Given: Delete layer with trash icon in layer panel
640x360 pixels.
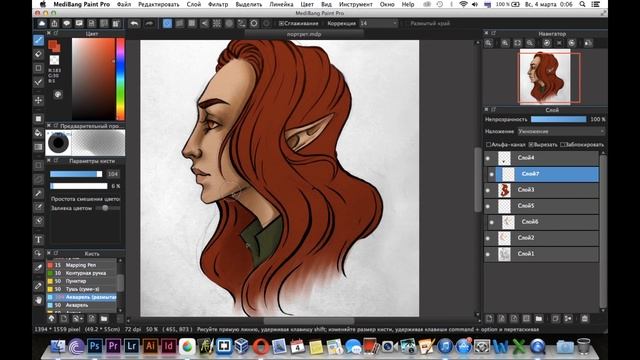Looking at the screenshot, I should 584,318.
